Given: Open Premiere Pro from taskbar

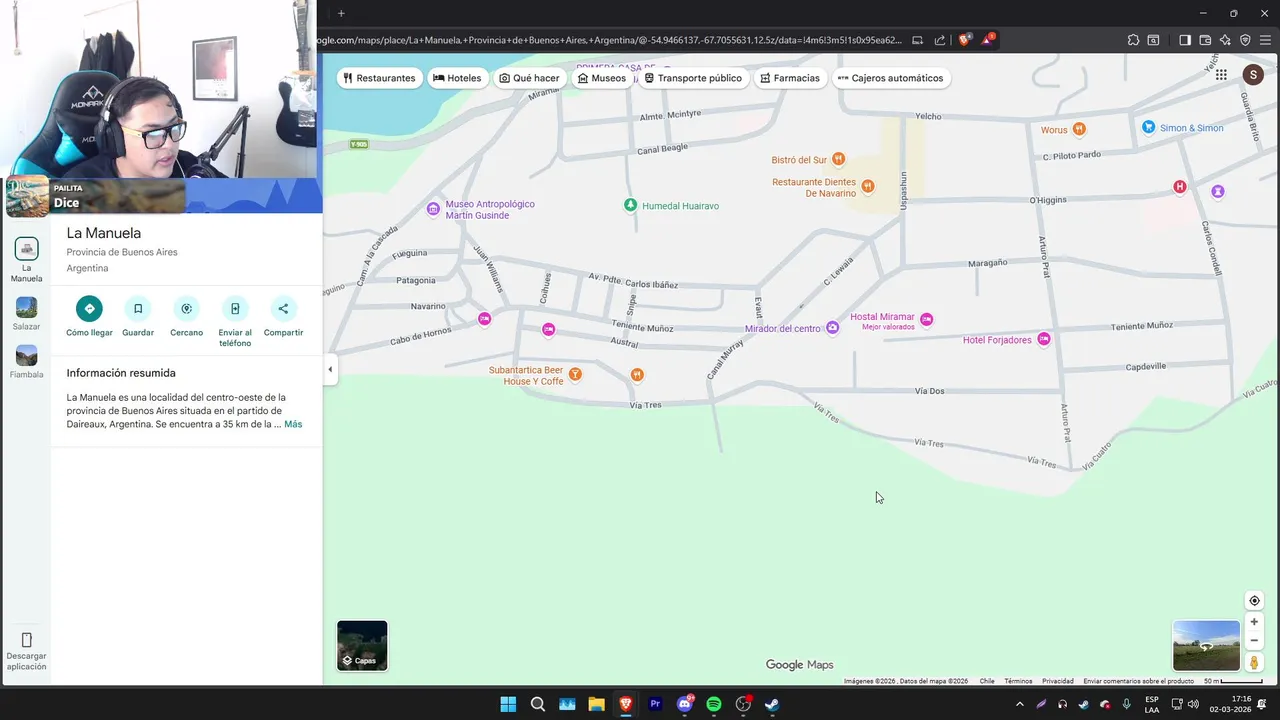Looking at the screenshot, I should pyautogui.click(x=655, y=704).
